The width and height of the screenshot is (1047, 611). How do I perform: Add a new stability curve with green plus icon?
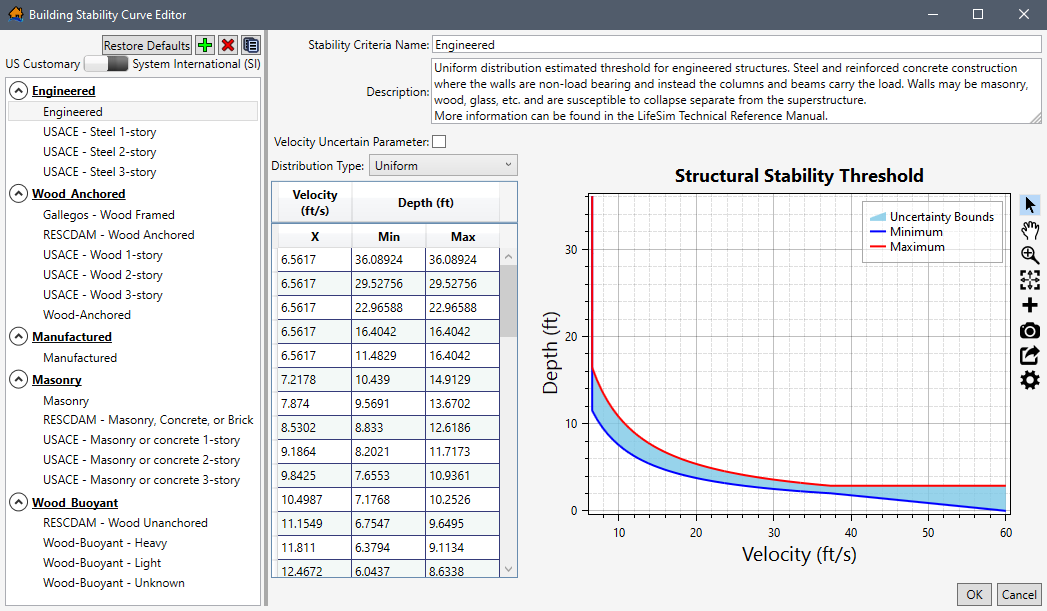coord(204,44)
